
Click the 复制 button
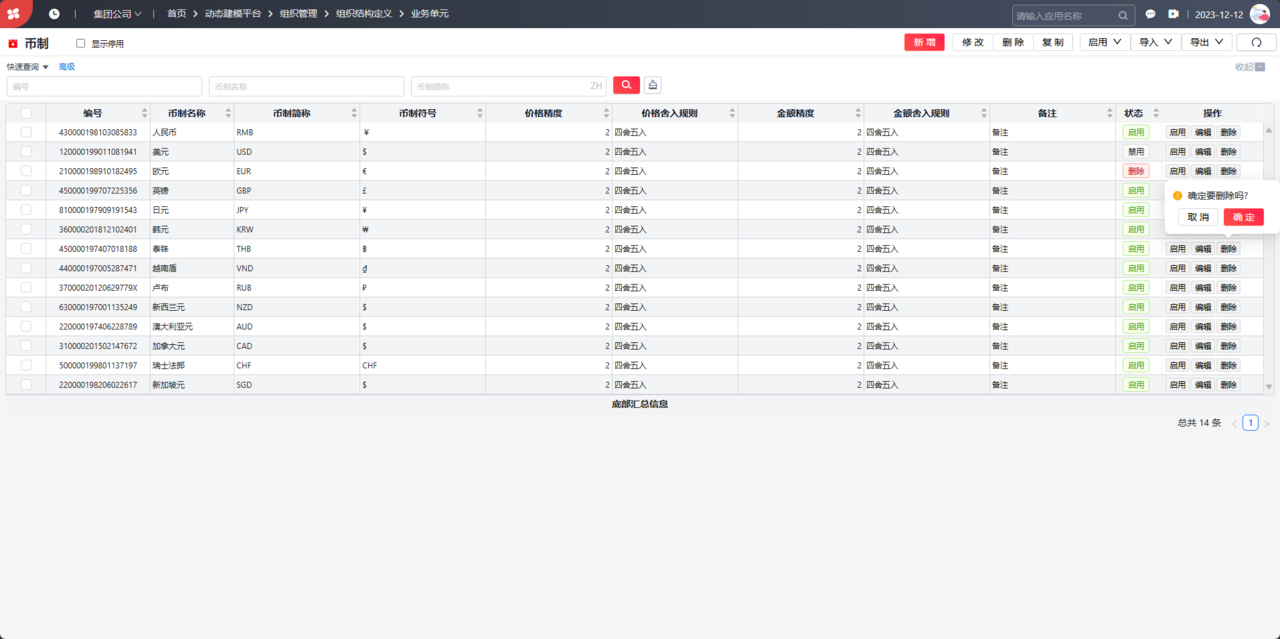click(1053, 42)
